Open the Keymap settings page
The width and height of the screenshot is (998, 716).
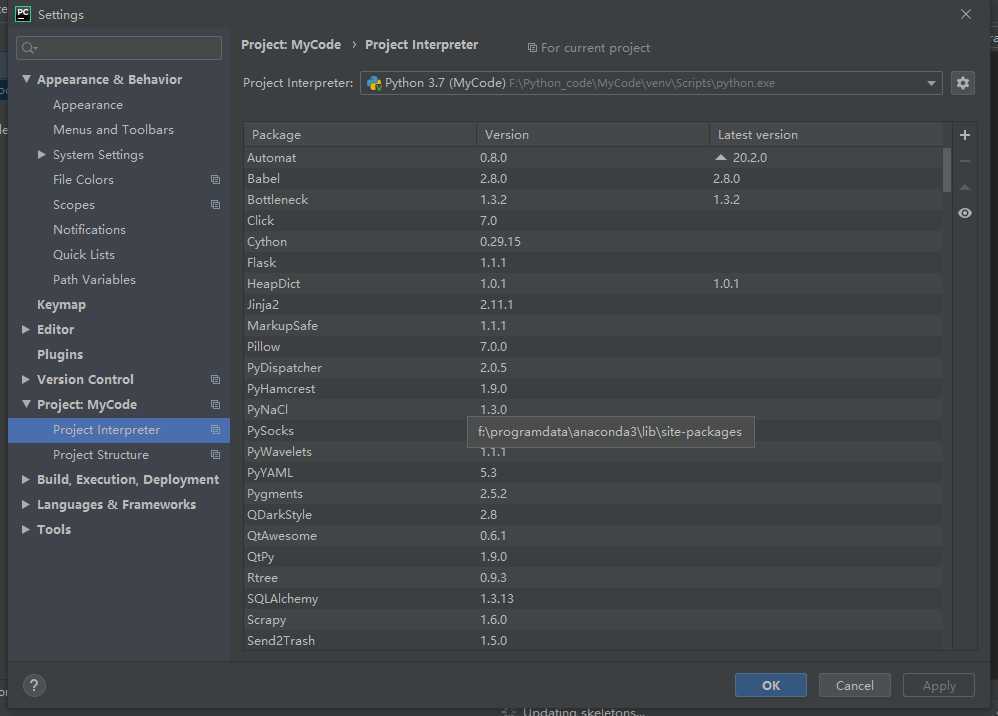[x=61, y=304]
